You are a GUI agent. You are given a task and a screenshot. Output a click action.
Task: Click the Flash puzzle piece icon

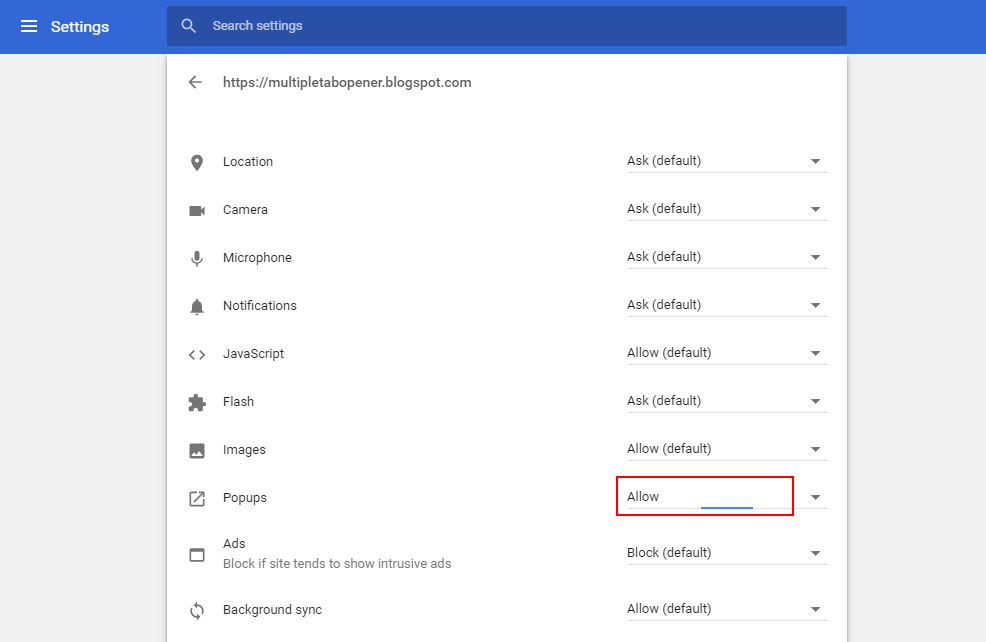(x=197, y=402)
